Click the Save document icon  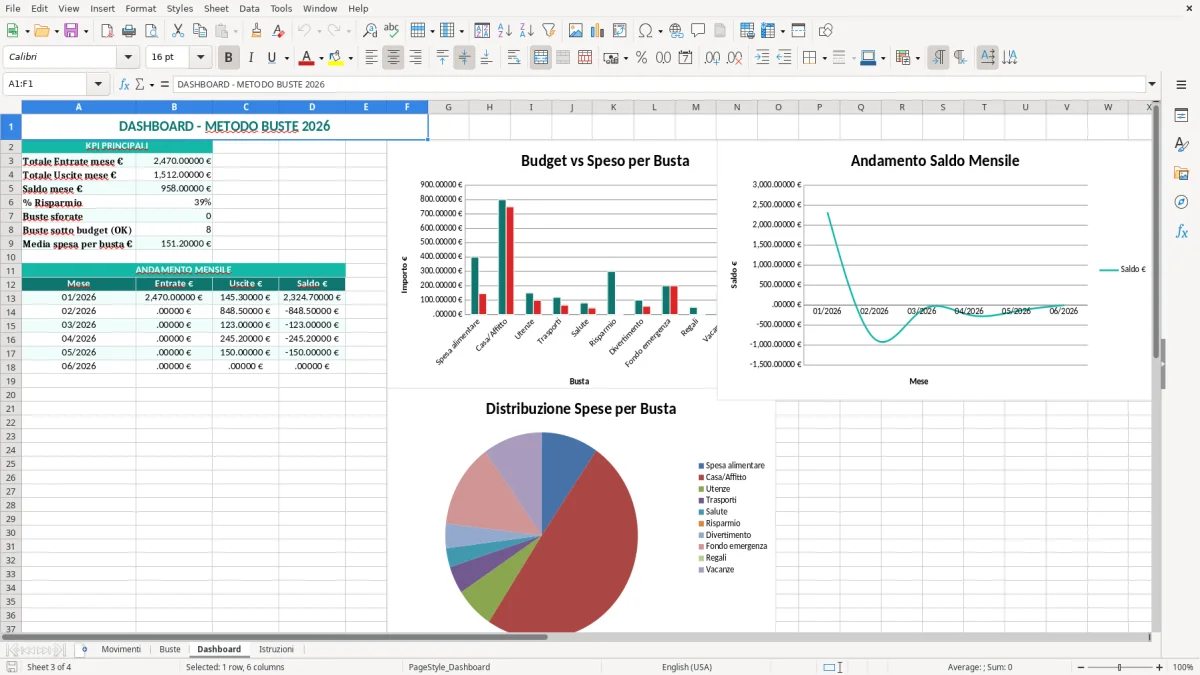point(71,31)
